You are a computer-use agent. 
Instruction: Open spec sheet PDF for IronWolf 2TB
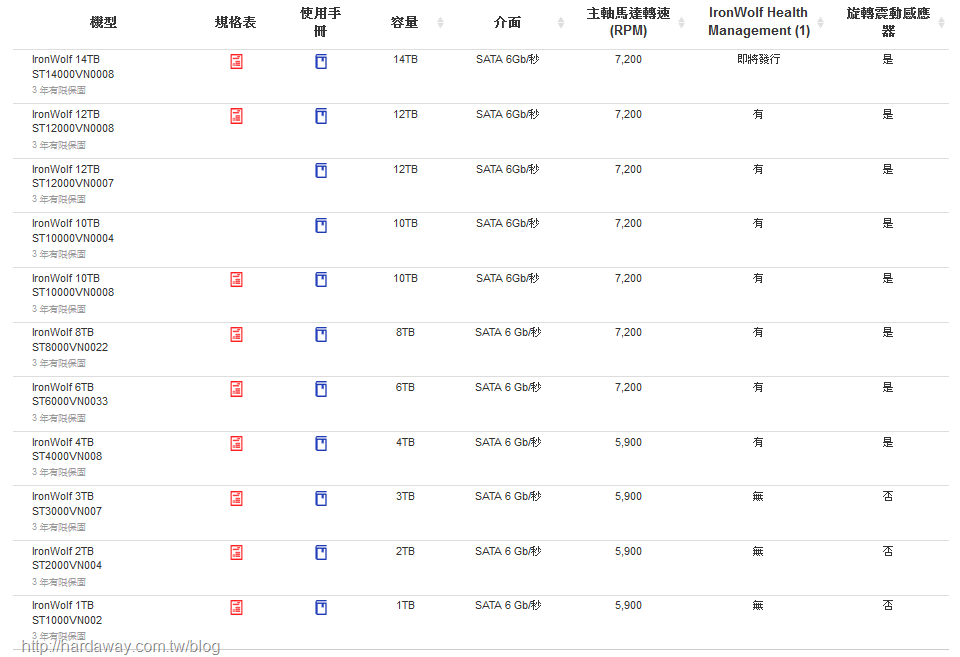pos(236,552)
